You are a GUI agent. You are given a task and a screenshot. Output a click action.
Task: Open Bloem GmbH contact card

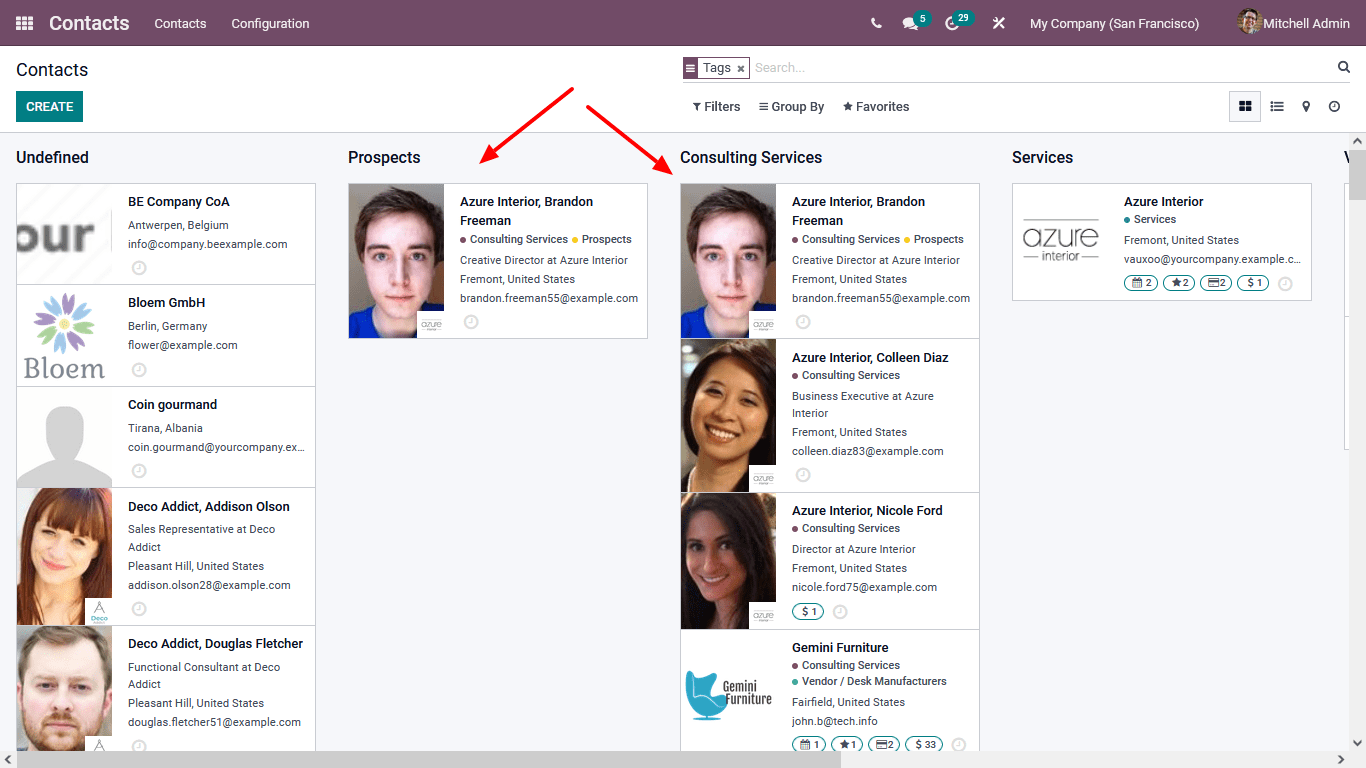point(166,336)
